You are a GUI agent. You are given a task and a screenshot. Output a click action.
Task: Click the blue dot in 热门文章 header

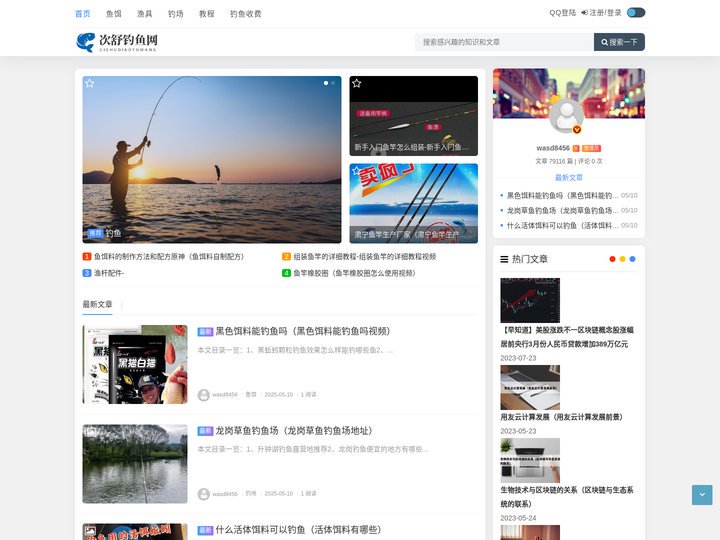pos(632,259)
